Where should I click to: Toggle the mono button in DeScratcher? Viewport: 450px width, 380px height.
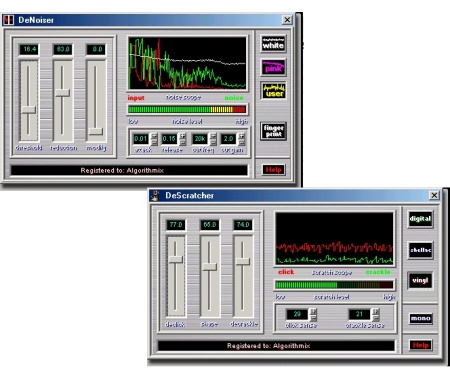click(x=420, y=318)
